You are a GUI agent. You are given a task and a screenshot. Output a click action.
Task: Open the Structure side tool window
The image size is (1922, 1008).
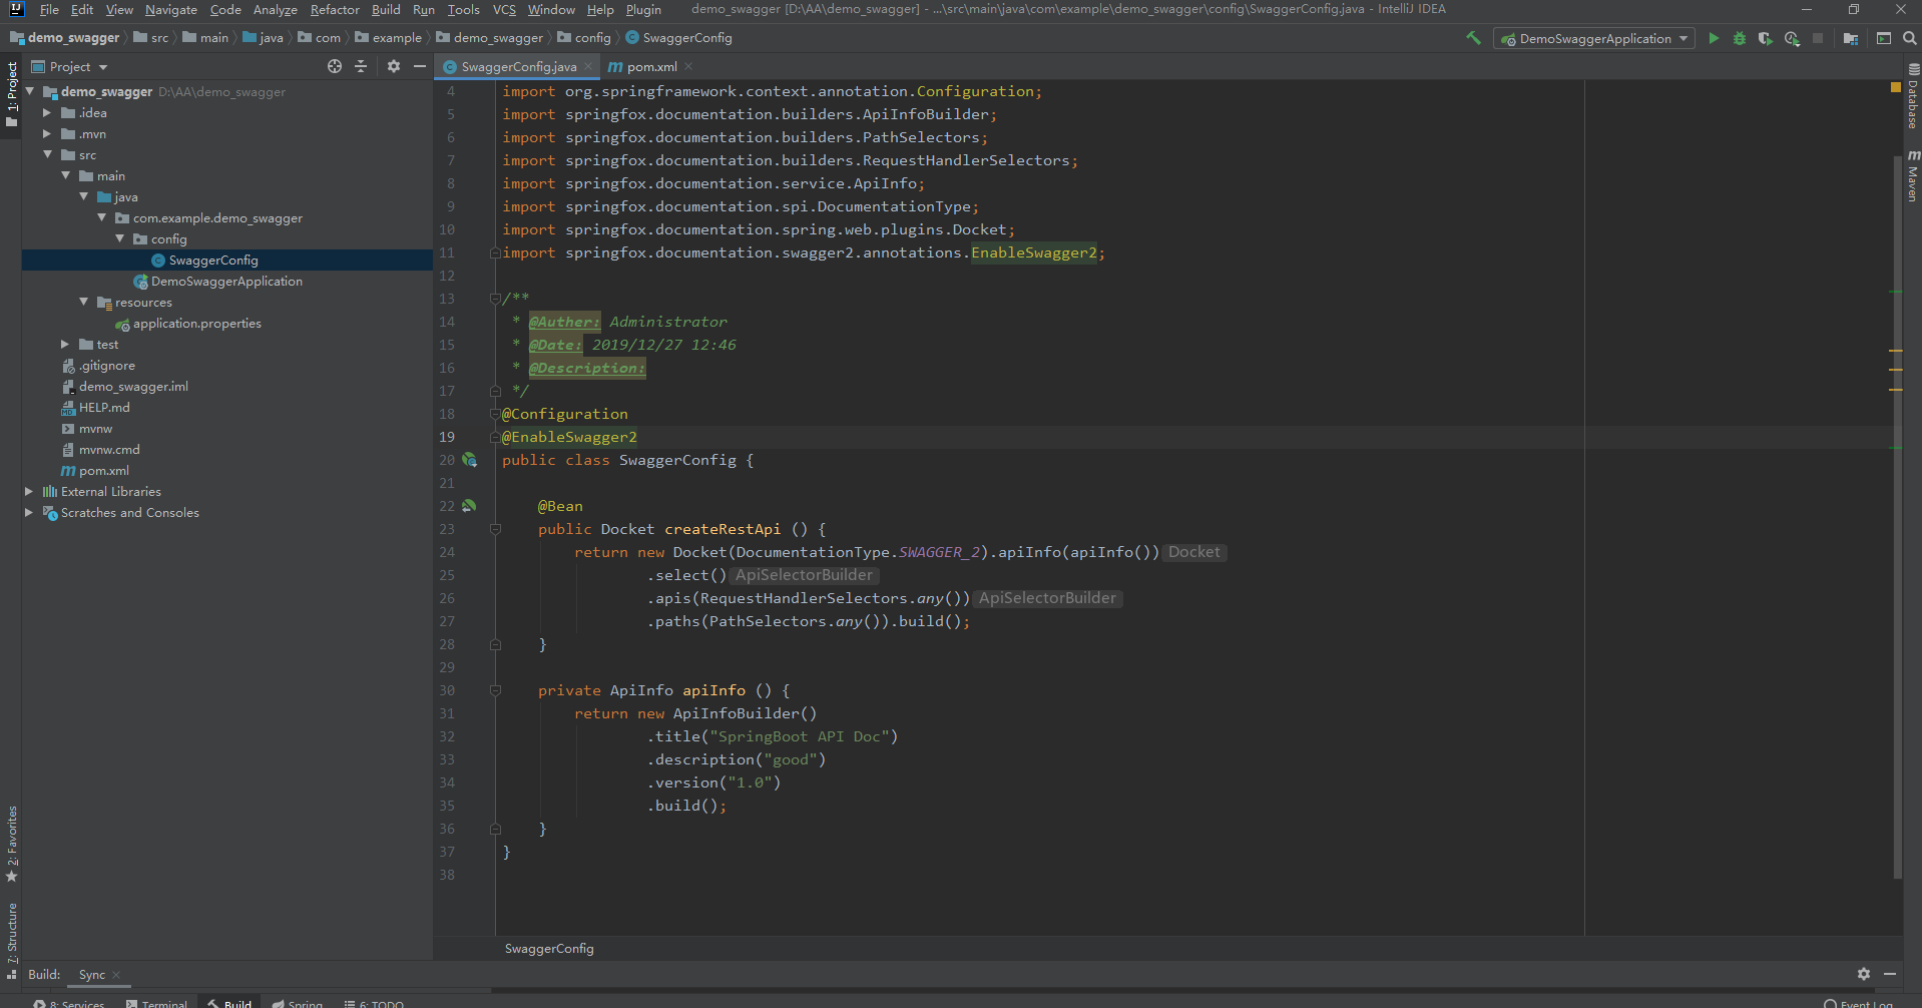click(12, 940)
